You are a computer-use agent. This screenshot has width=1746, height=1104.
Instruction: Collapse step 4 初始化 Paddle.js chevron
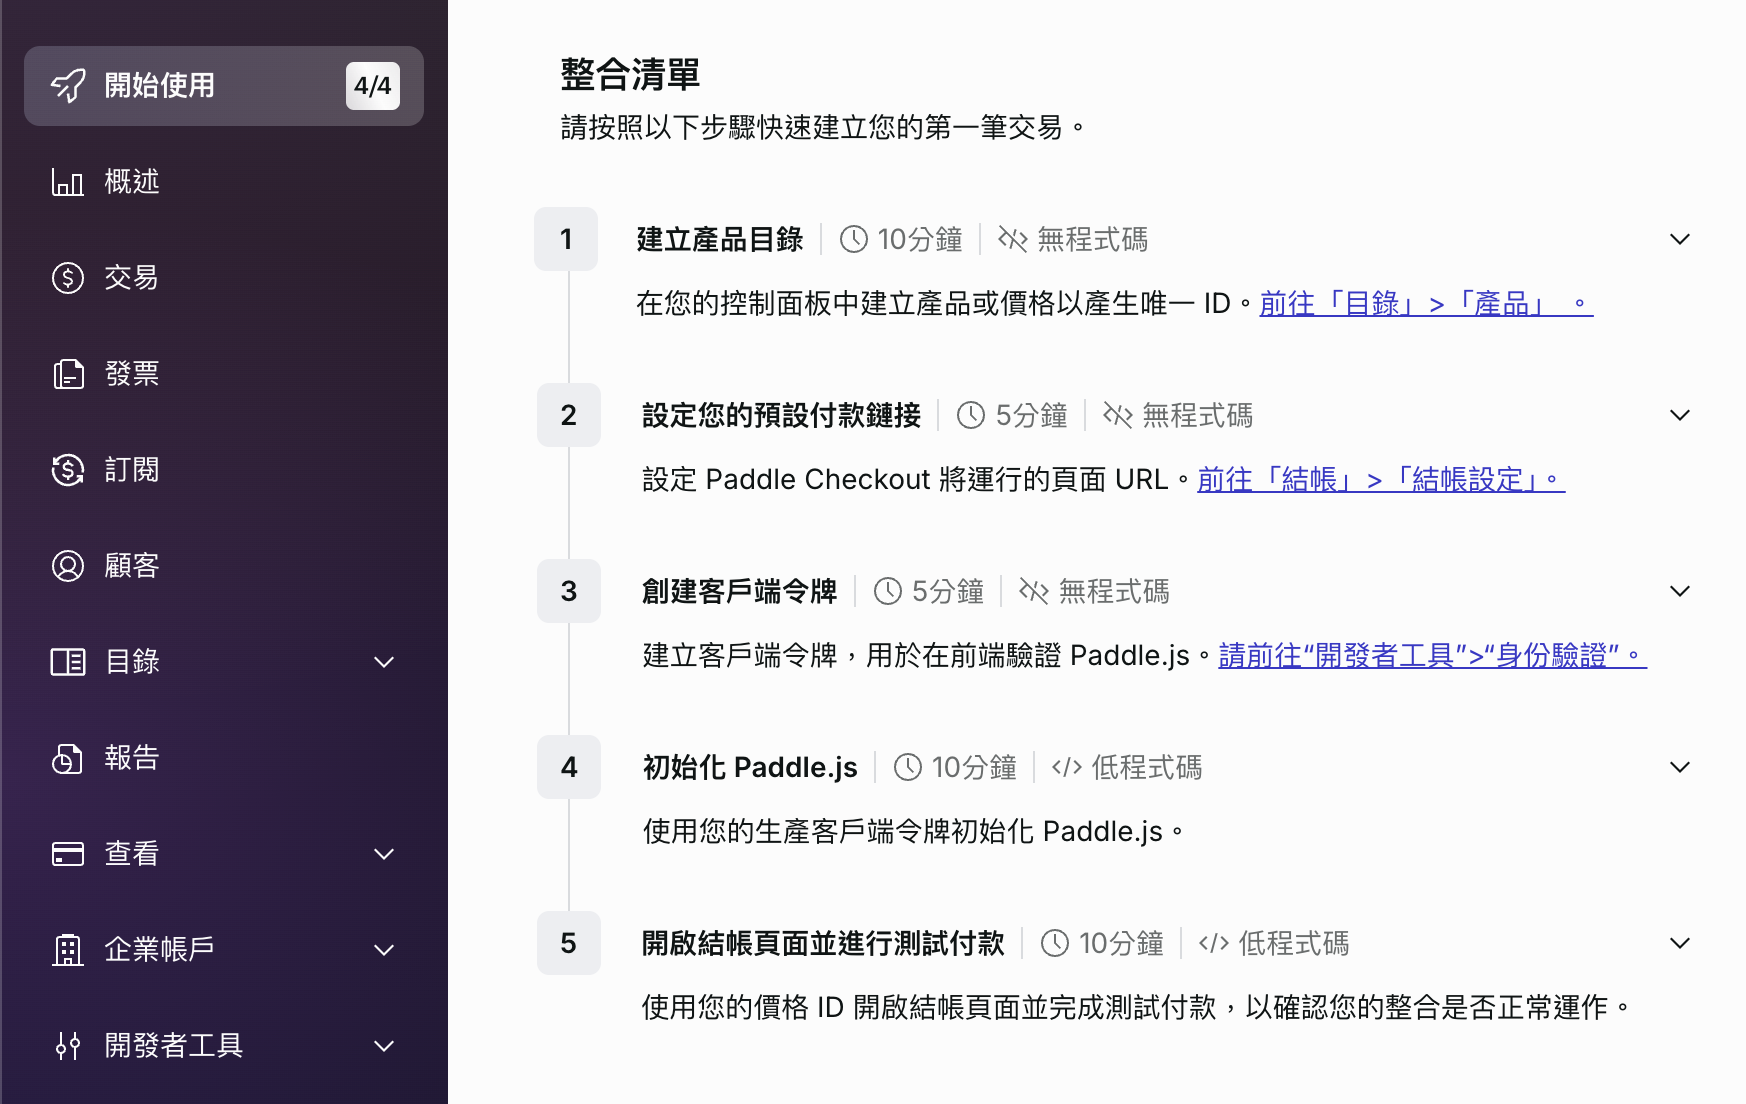(1680, 767)
